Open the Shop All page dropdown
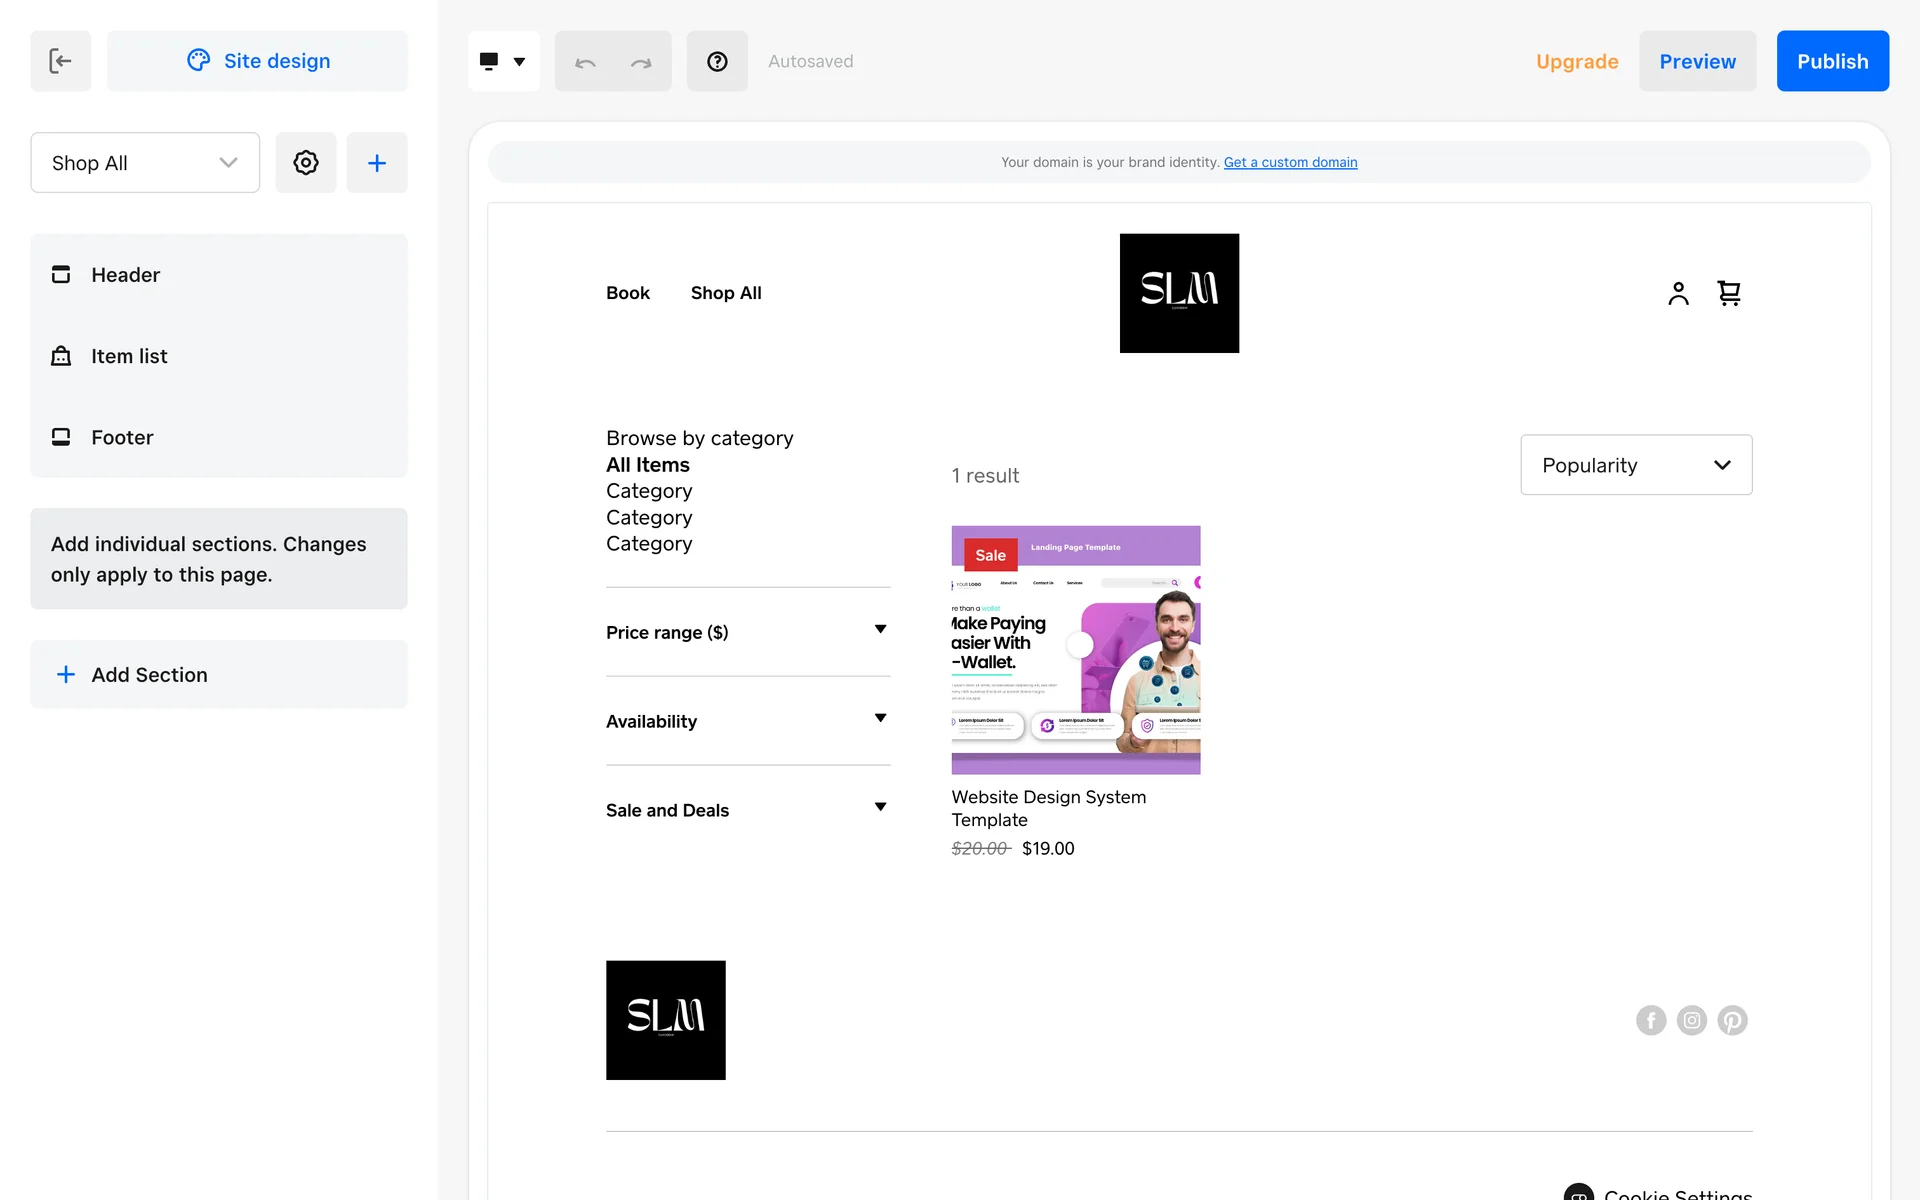Screen dimensions: 1920x1200 point(145,163)
